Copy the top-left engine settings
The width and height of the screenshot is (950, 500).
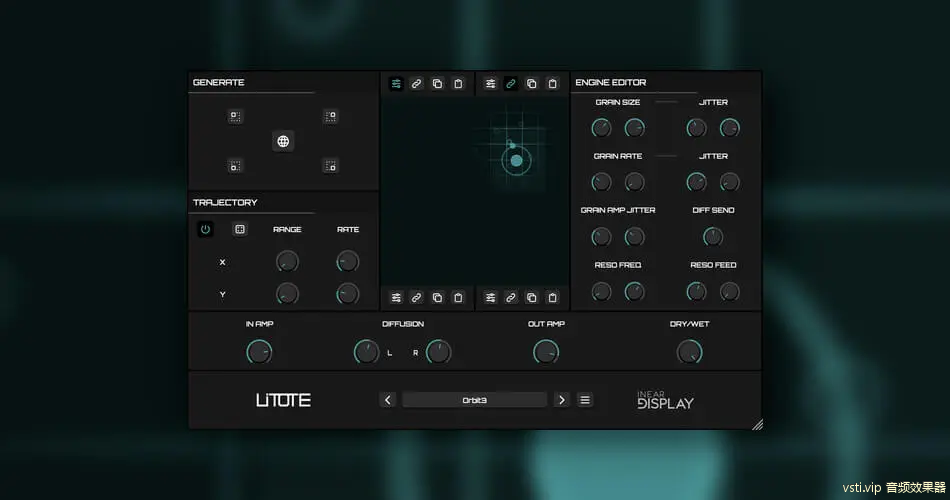pyautogui.click(x=437, y=84)
